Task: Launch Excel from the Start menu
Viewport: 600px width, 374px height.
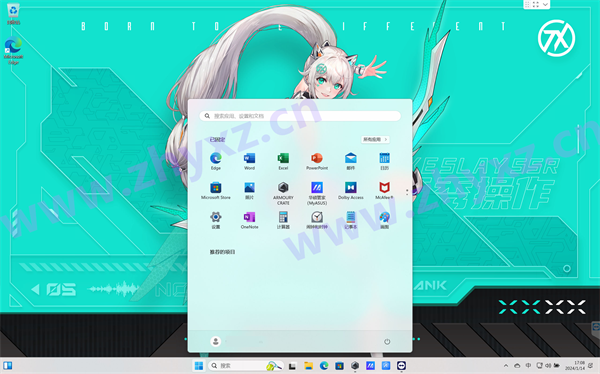Action: coord(283,161)
